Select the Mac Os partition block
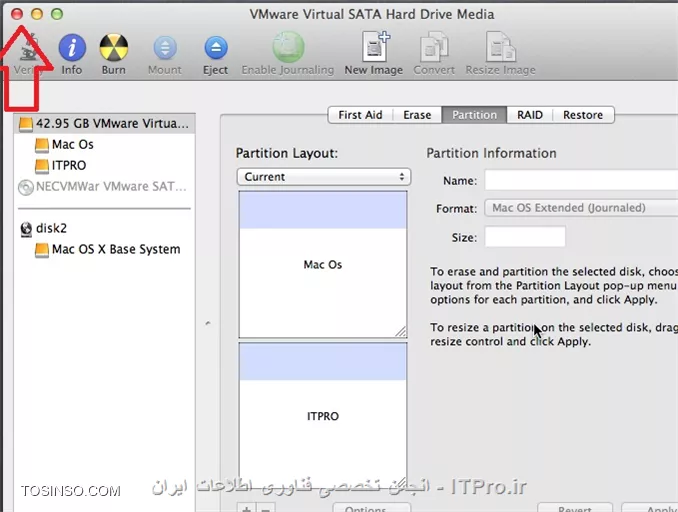 tap(323, 264)
